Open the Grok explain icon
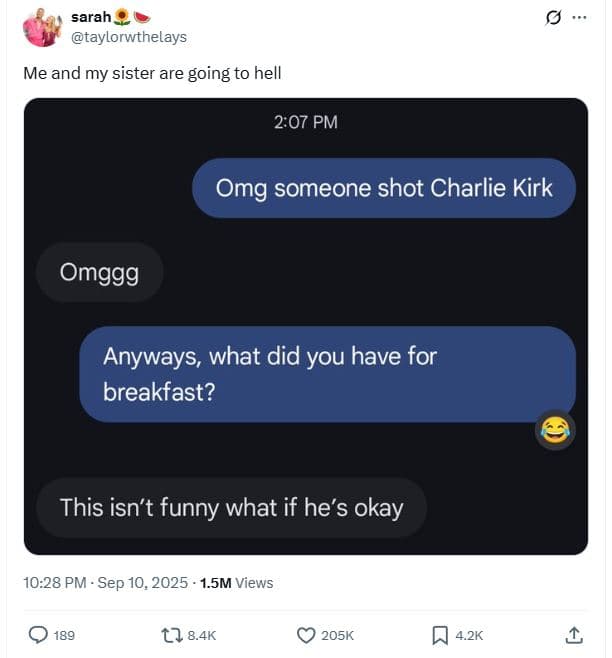 coord(549,18)
